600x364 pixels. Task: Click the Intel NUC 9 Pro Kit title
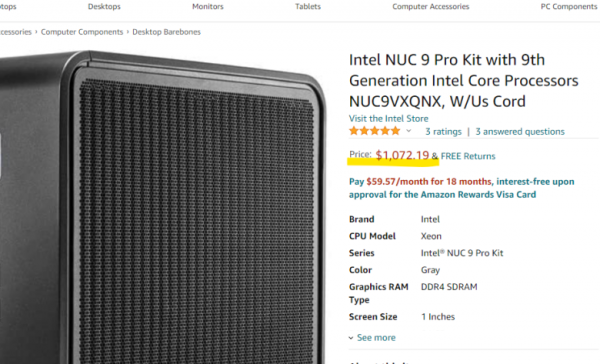point(463,81)
